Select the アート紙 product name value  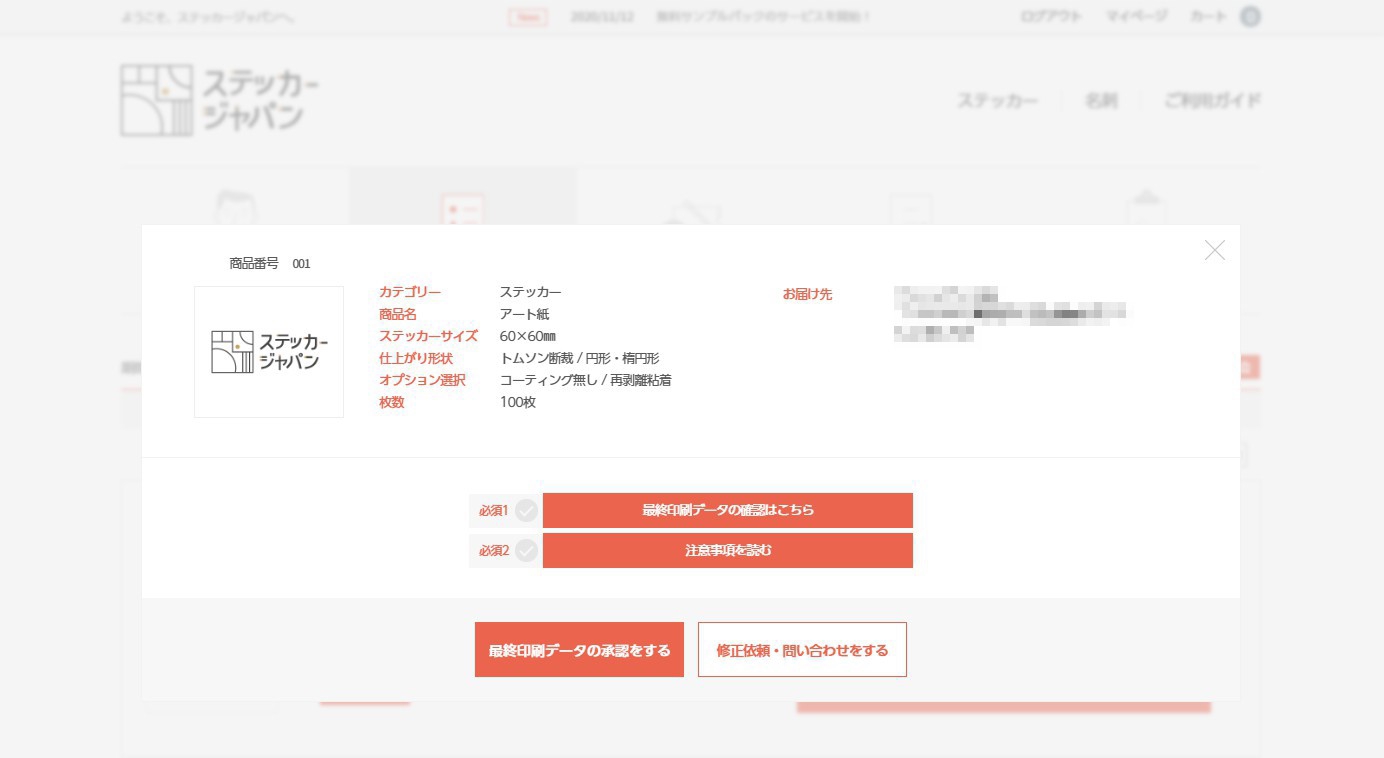coord(524,314)
